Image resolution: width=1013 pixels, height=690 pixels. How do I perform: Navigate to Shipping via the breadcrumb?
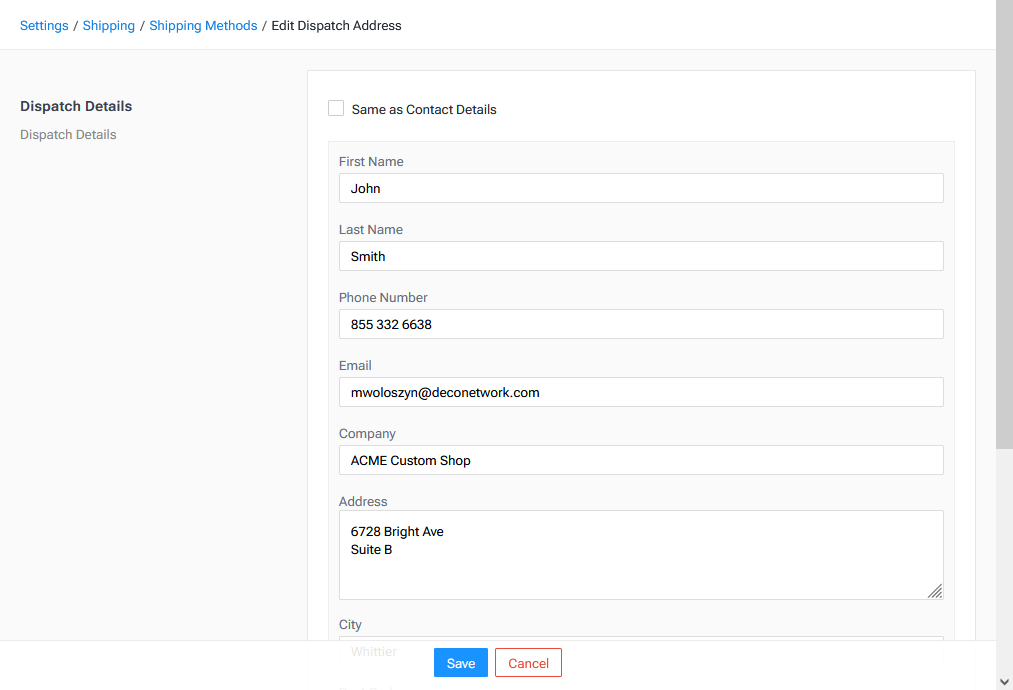pos(108,25)
